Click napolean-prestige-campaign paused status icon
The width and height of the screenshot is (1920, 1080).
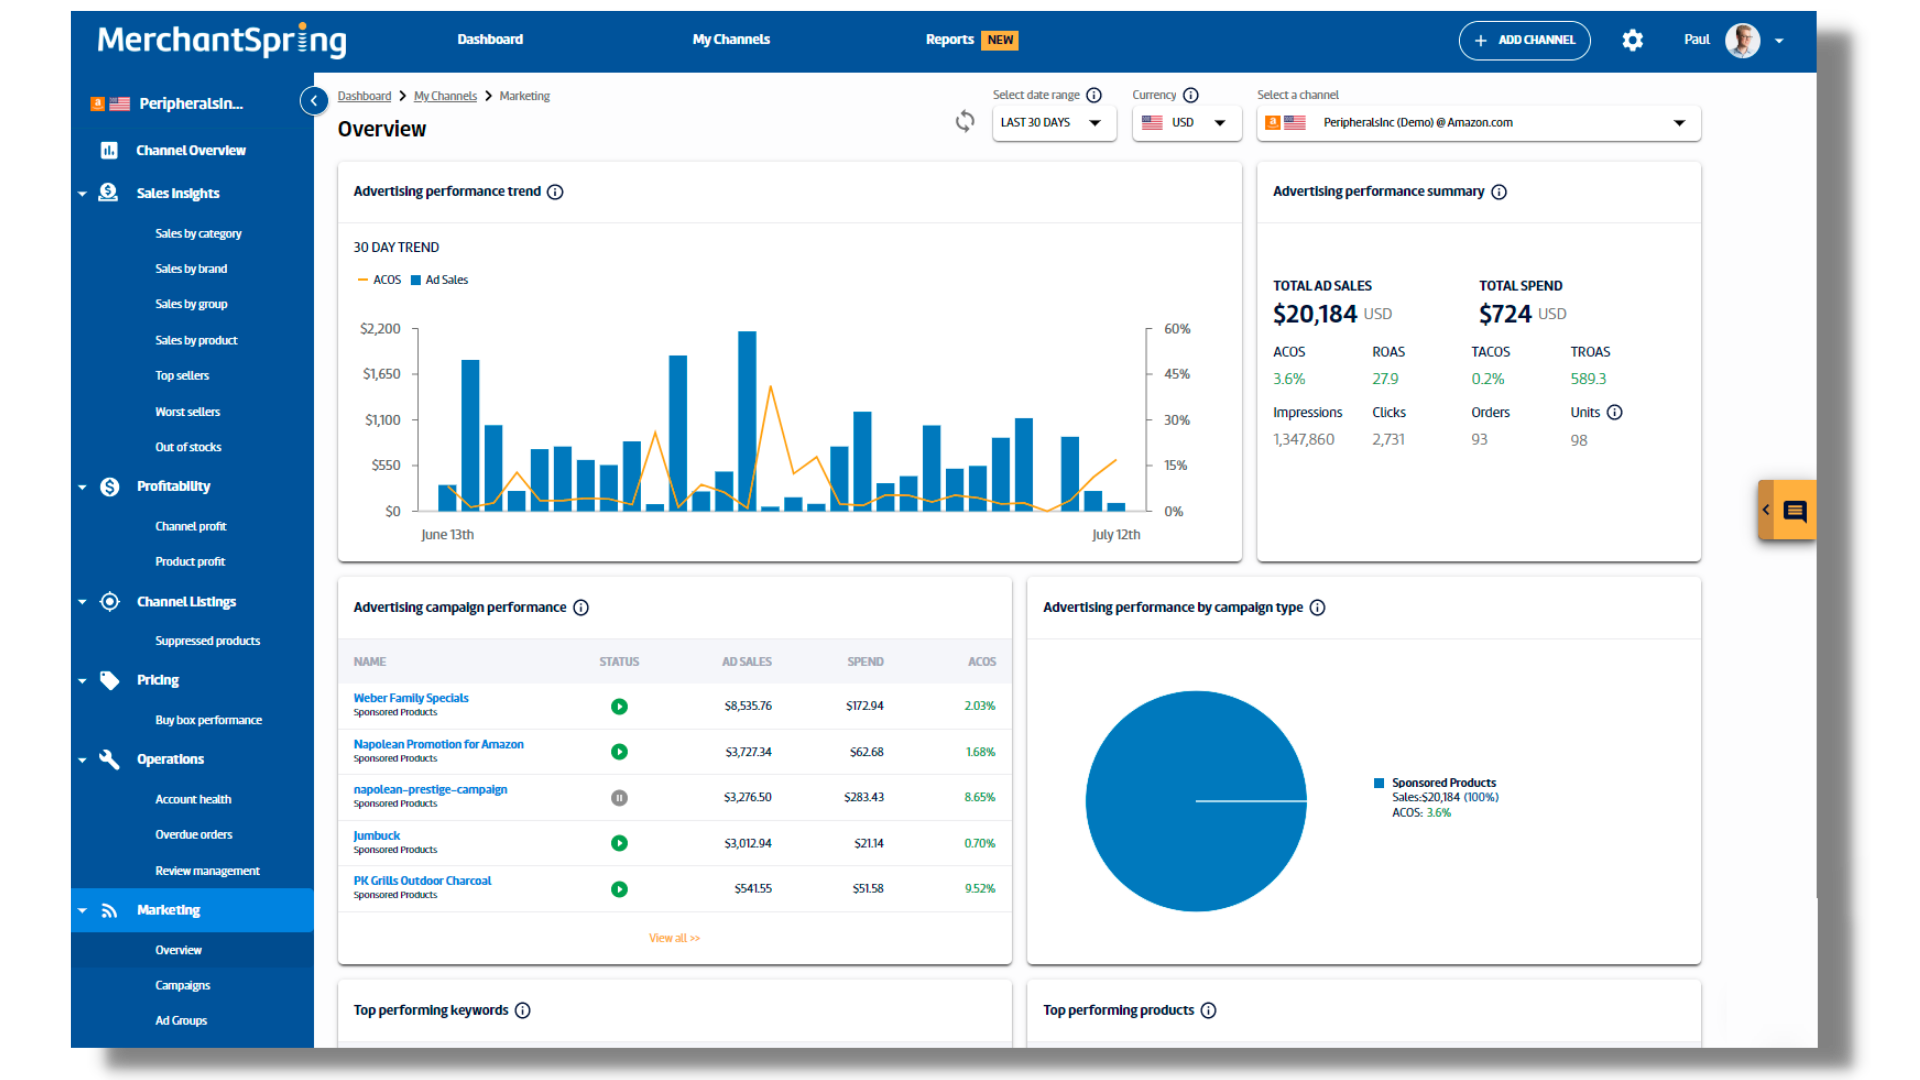tap(619, 798)
